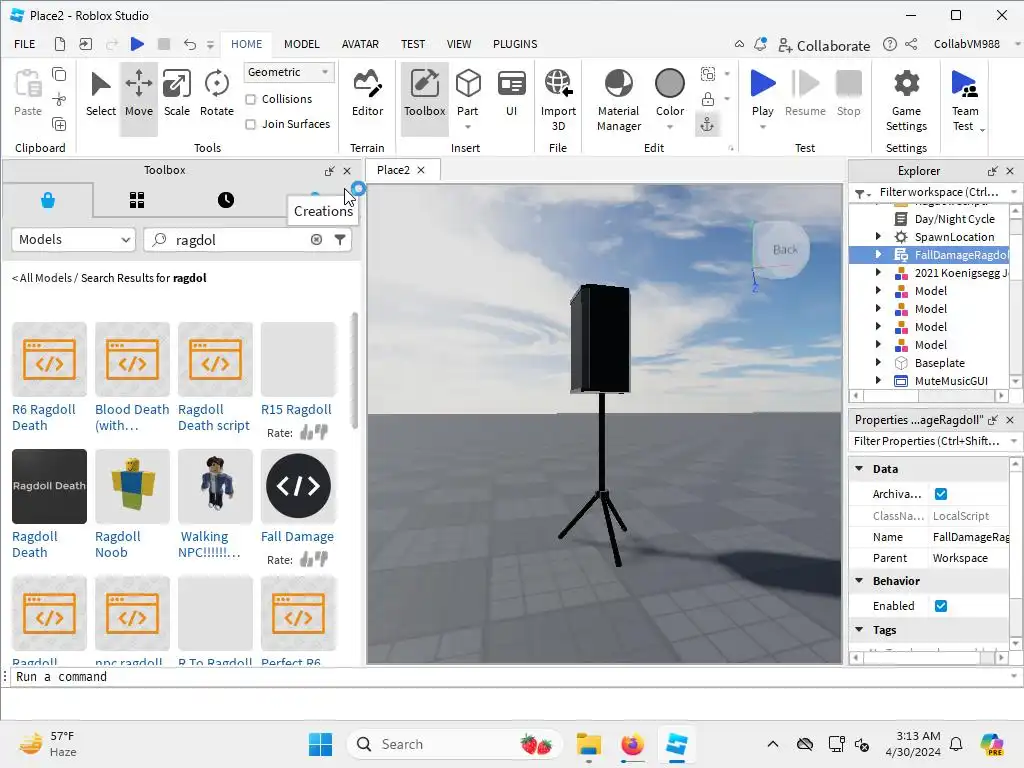This screenshot has height=768, width=1024.
Task: Enable the Collisions checkbox
Action: point(250,99)
